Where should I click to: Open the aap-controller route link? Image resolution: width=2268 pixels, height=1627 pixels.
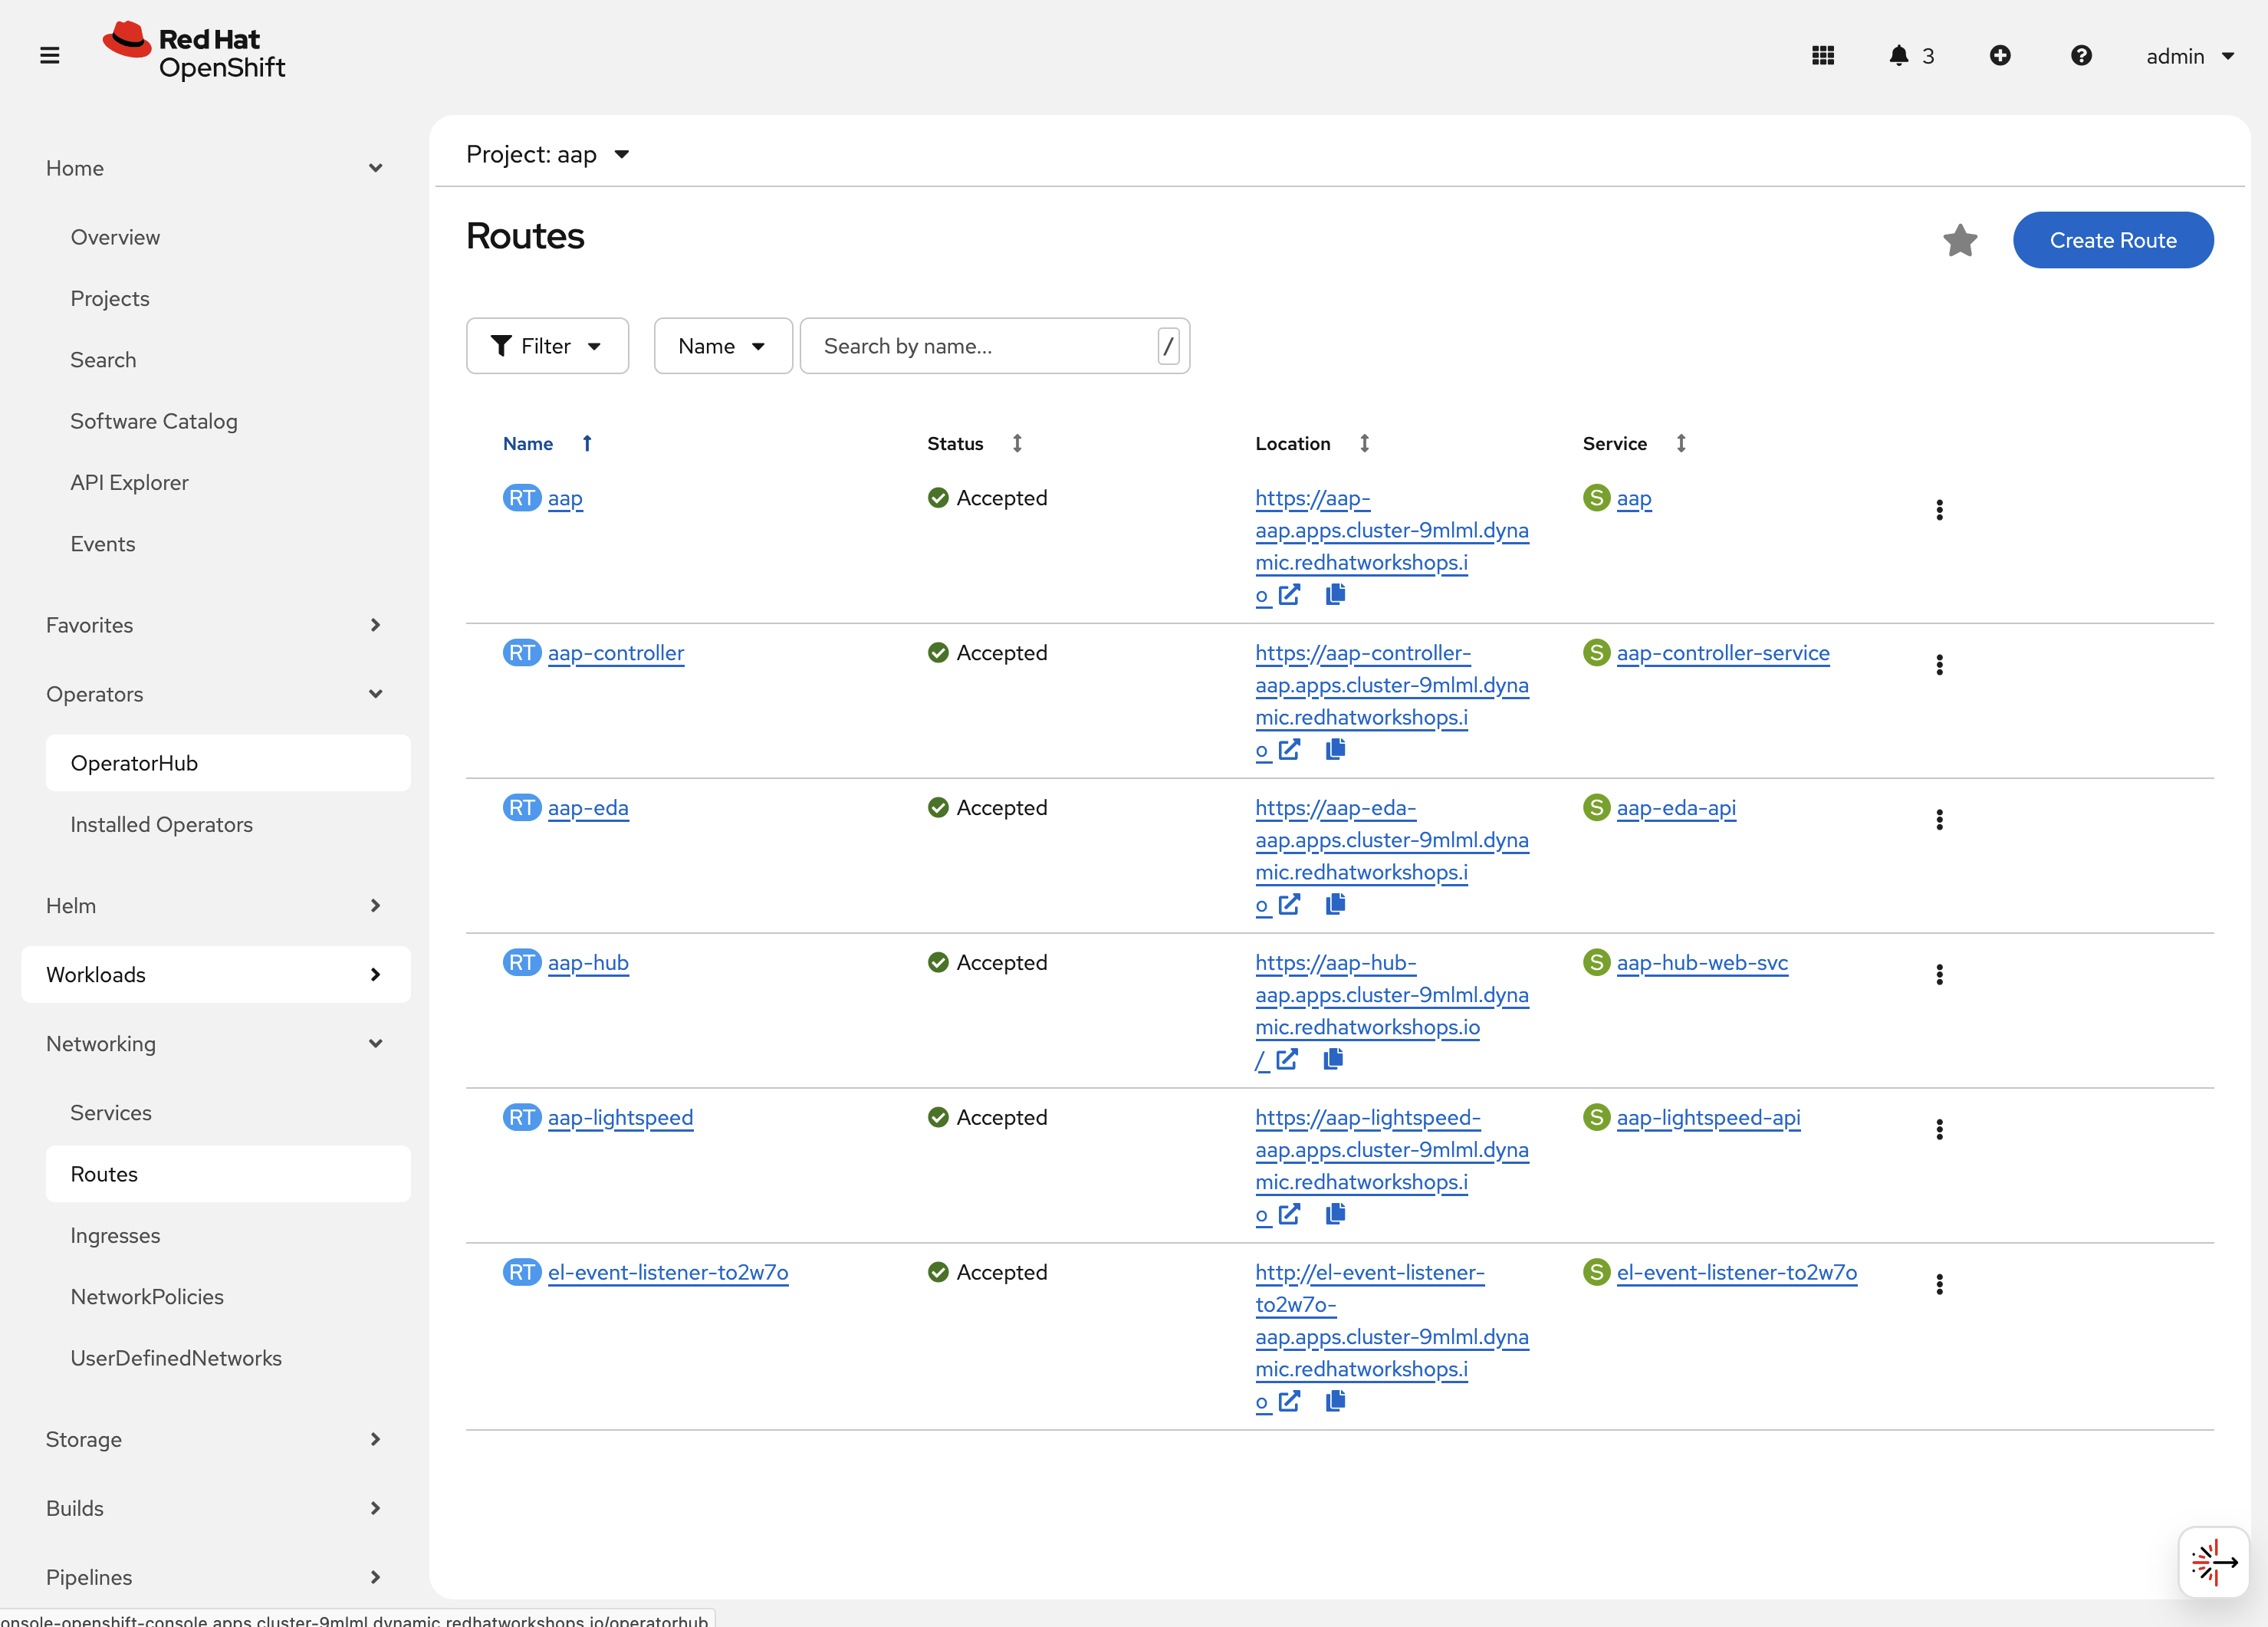pos(615,653)
